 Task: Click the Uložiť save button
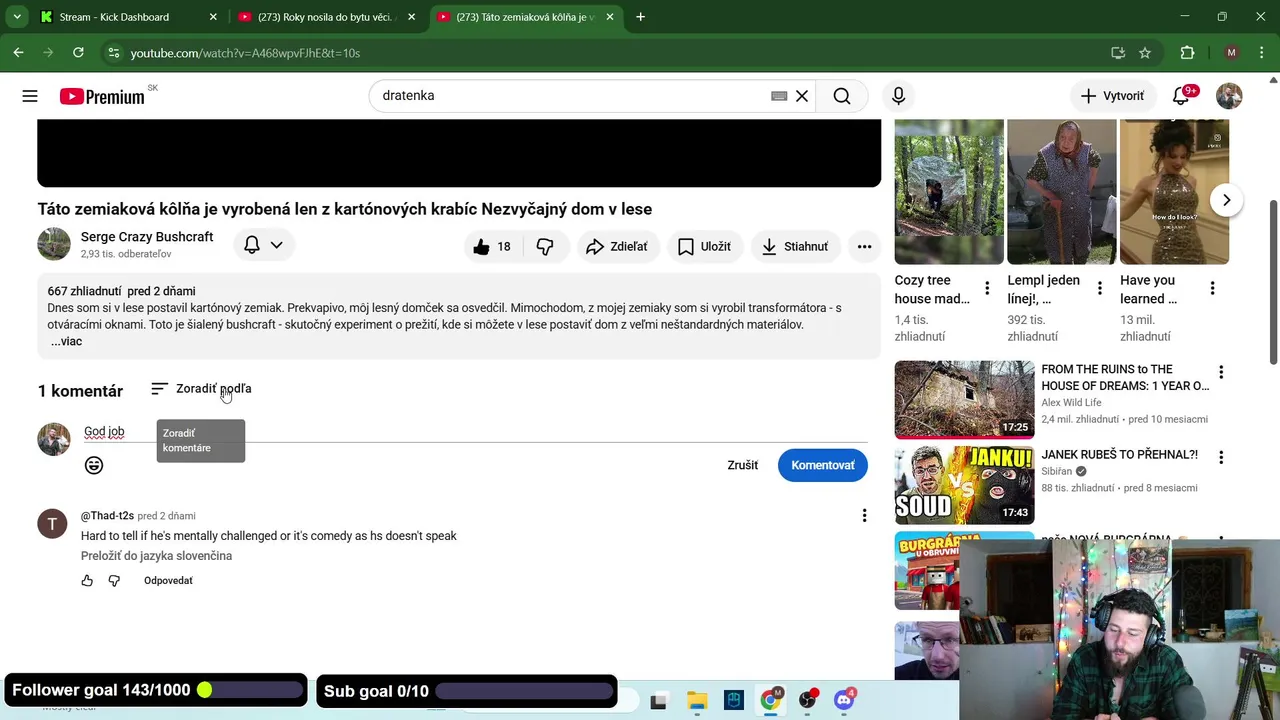coord(705,246)
